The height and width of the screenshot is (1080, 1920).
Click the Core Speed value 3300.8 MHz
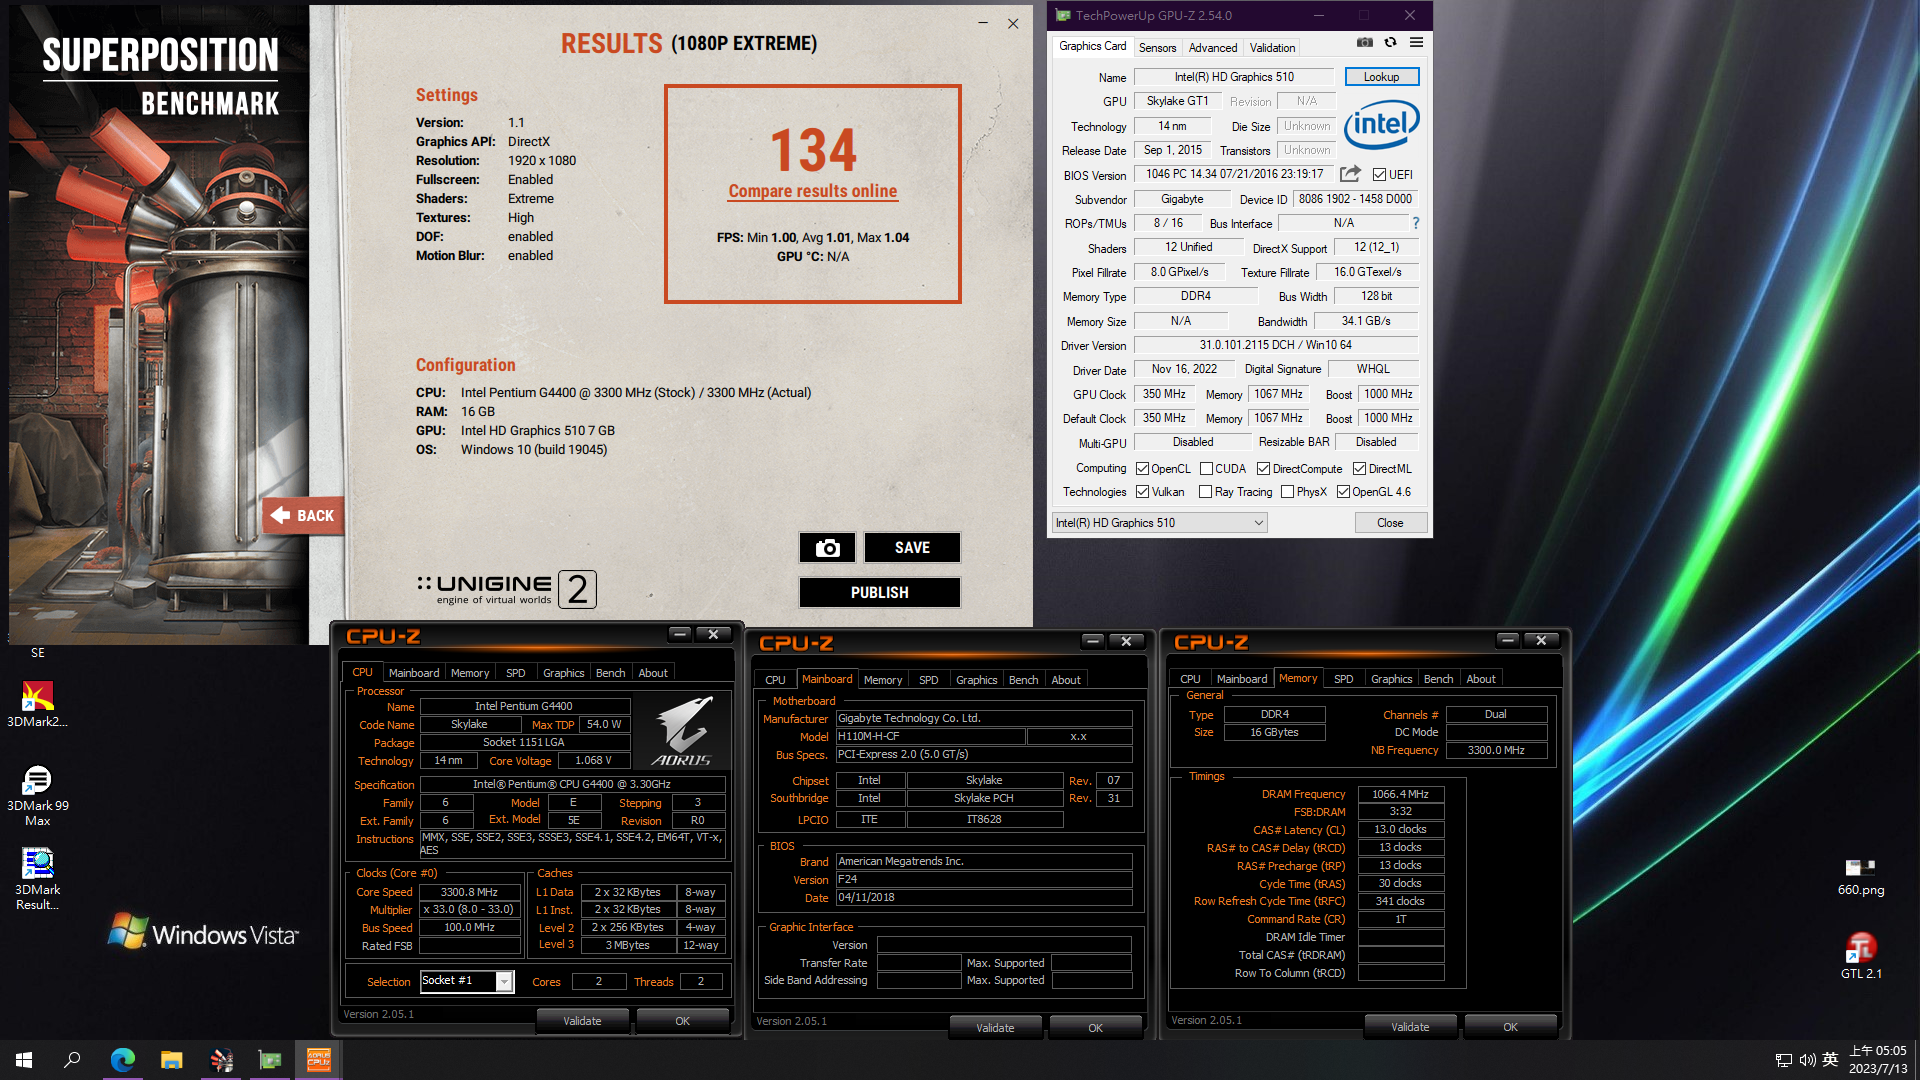(469, 892)
